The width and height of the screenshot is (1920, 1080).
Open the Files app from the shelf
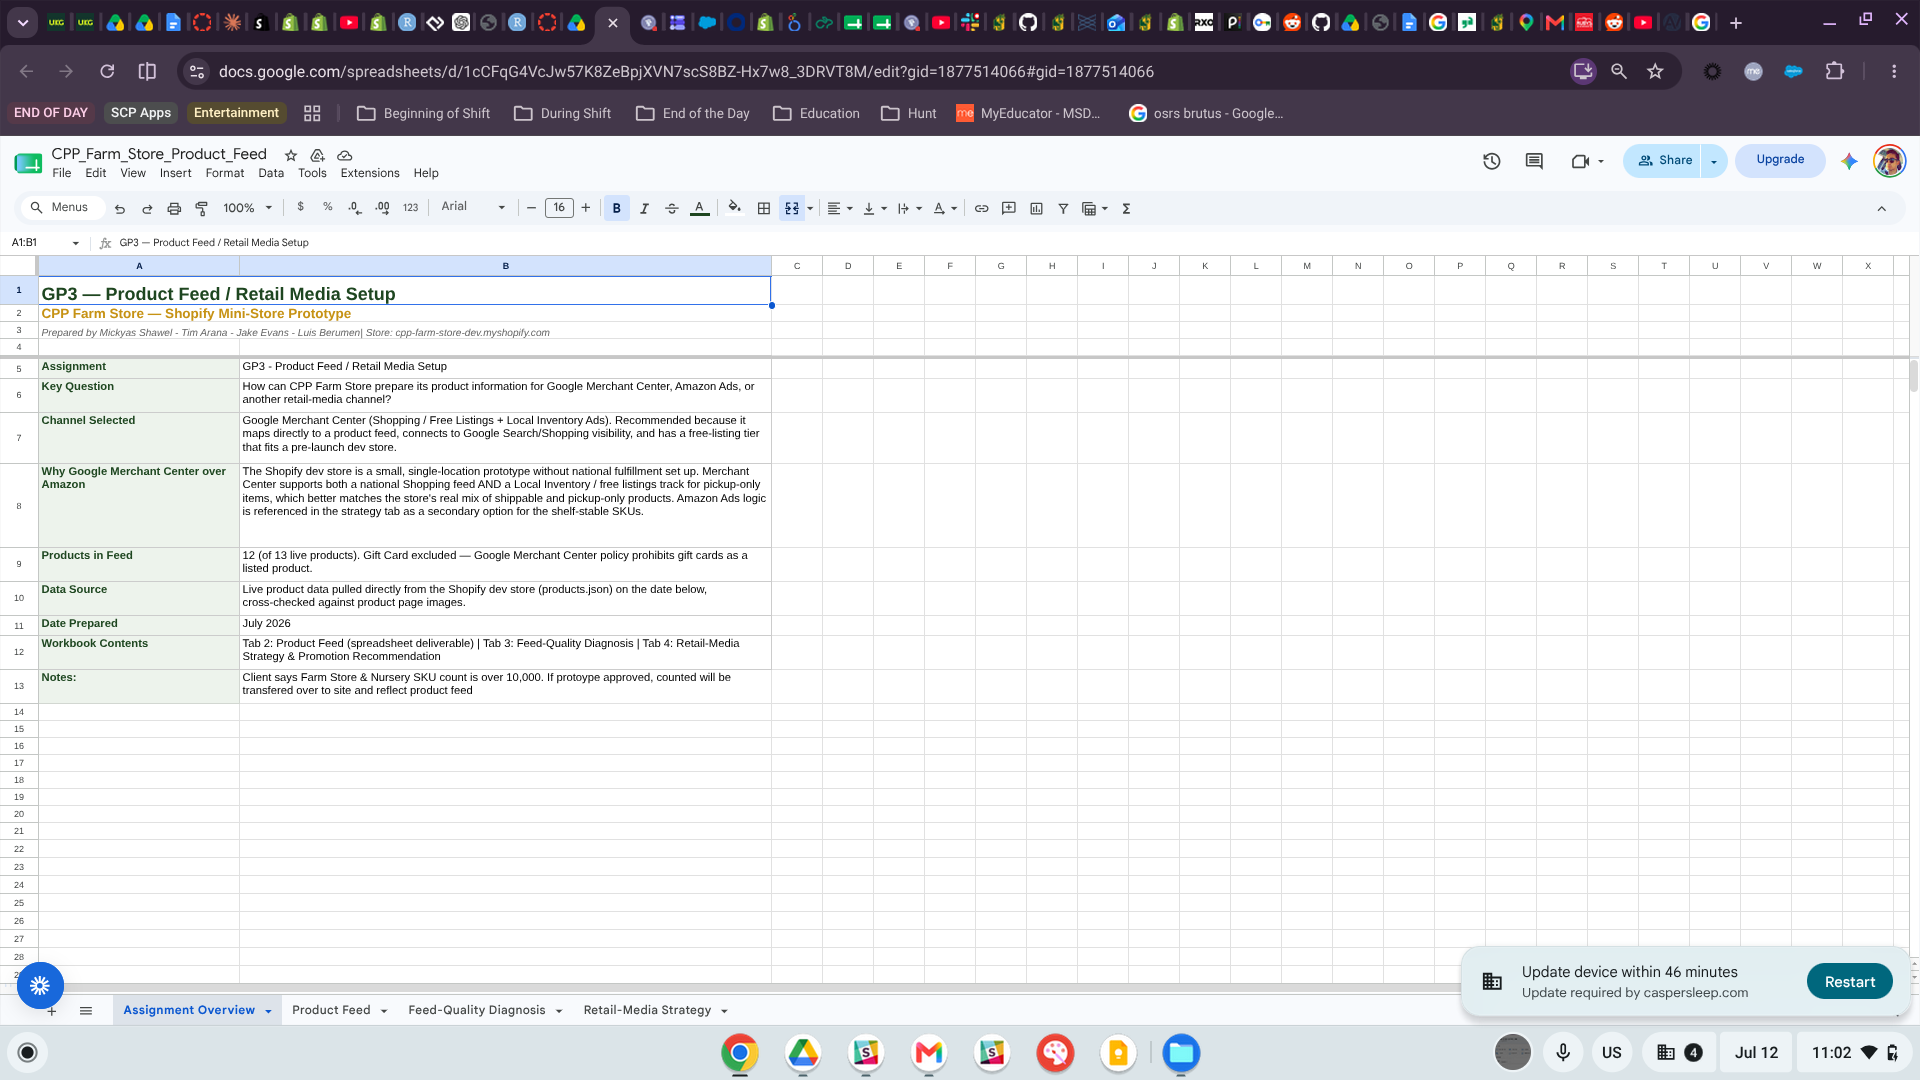point(1181,1052)
